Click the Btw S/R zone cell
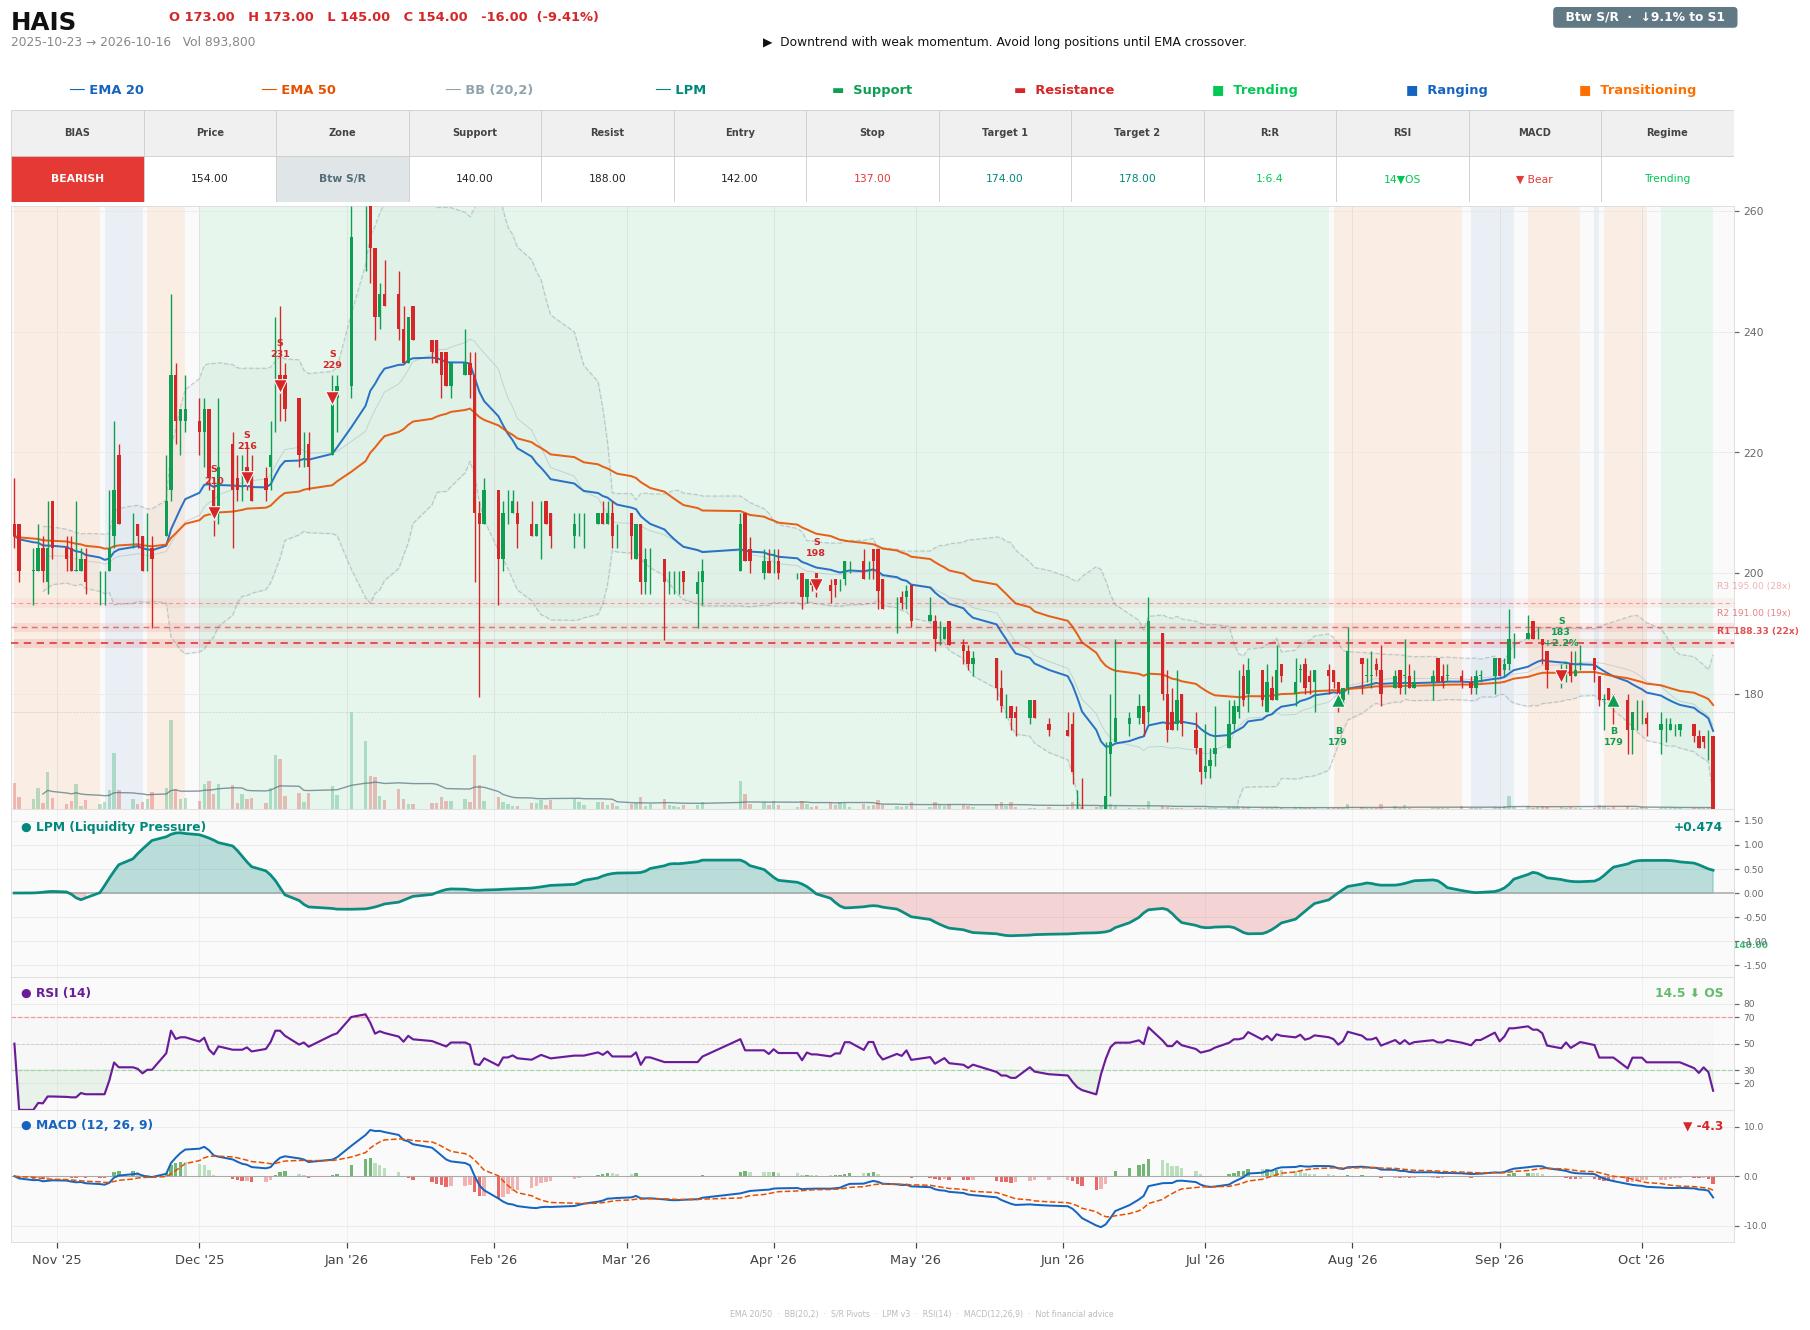The height and width of the screenshot is (1330, 1810). (342, 179)
